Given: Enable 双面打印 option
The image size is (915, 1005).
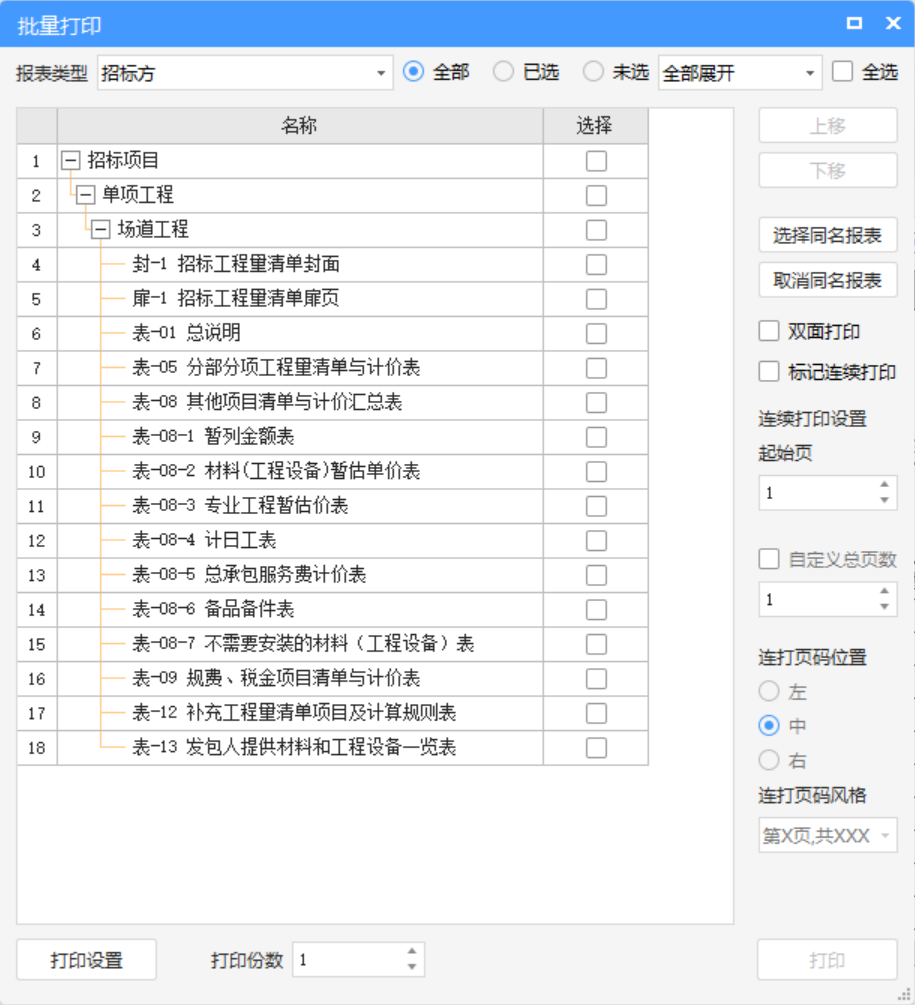Looking at the screenshot, I should [x=769, y=332].
